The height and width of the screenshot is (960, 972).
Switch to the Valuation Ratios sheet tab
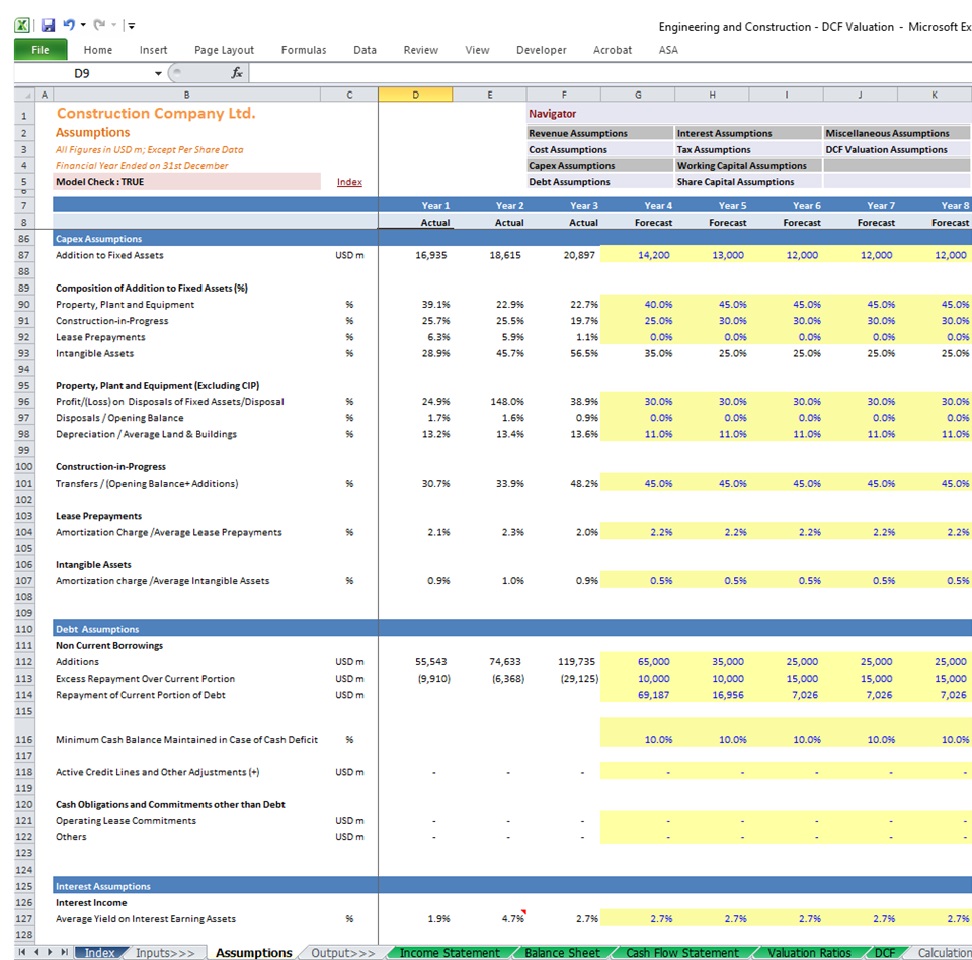[809, 953]
